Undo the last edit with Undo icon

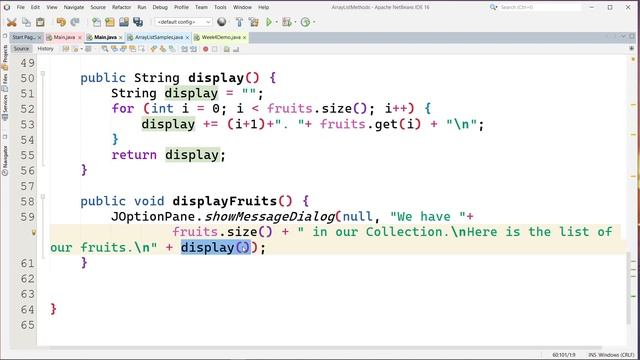(61, 22)
